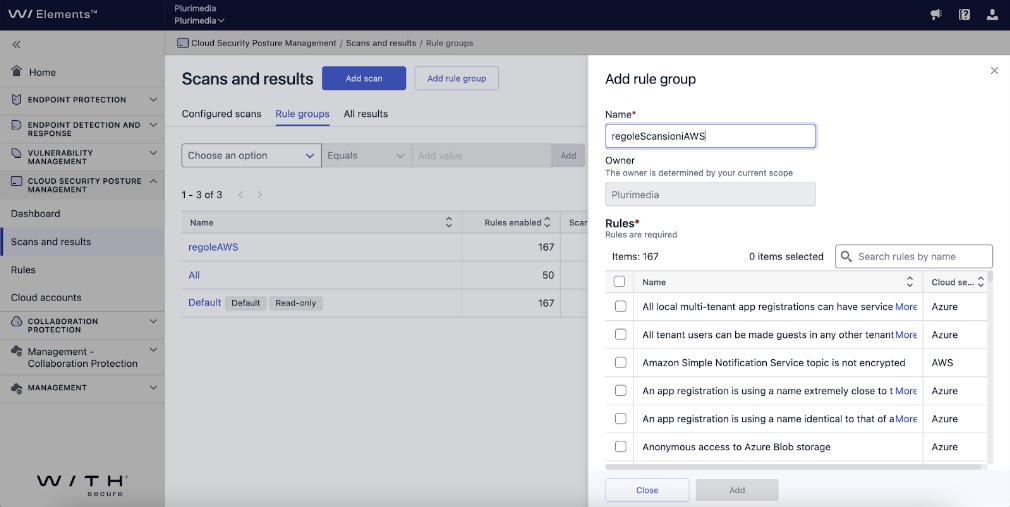Collapse the sidebar with double-chevron icon
The image size is (1010, 507).
click(16, 44)
